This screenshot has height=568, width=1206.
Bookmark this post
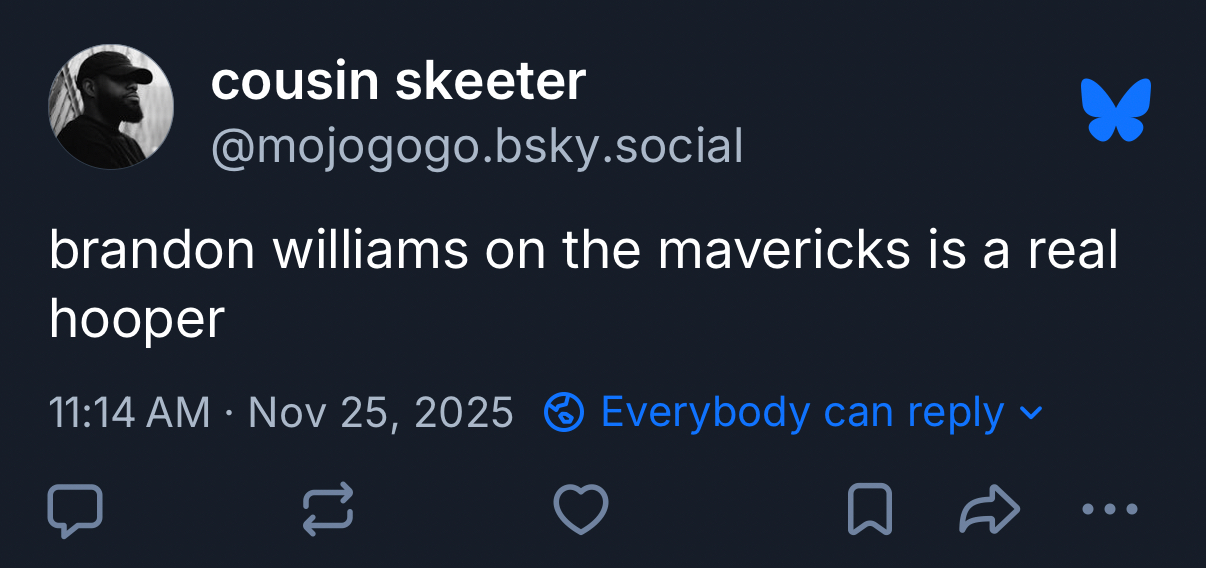[x=869, y=510]
